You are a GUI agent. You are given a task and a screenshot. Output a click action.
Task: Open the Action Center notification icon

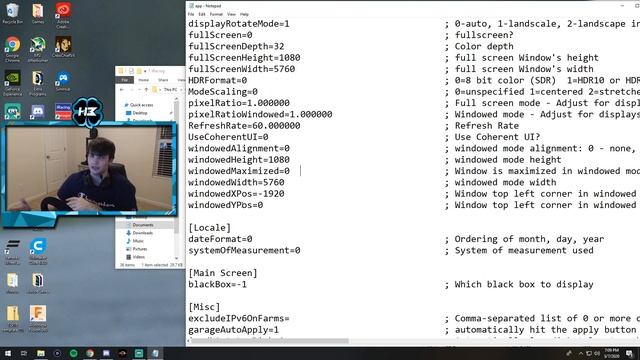click(629, 353)
